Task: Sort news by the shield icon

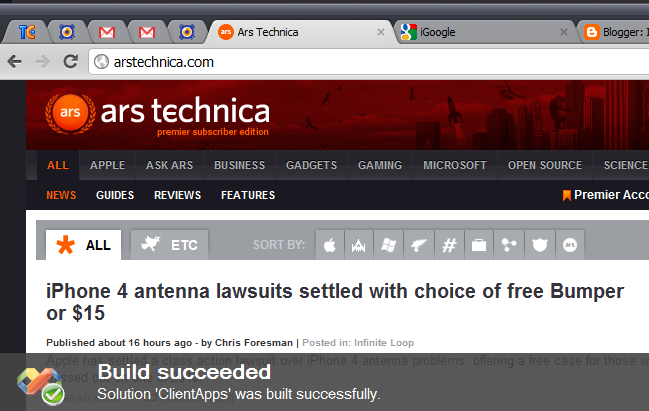Action: [x=540, y=245]
